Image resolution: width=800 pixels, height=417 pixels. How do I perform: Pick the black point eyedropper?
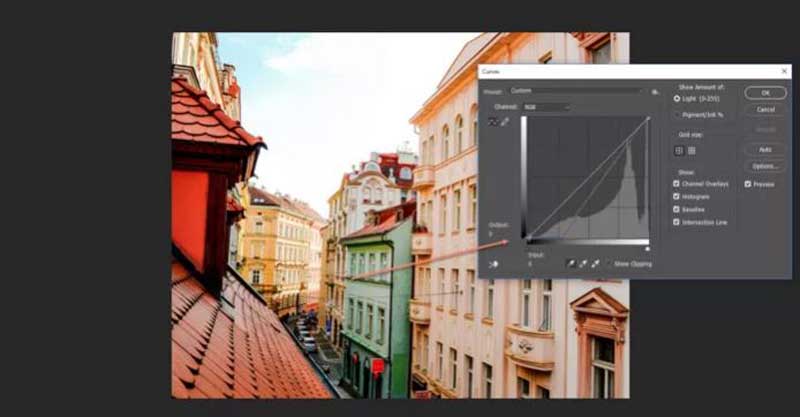(571, 263)
